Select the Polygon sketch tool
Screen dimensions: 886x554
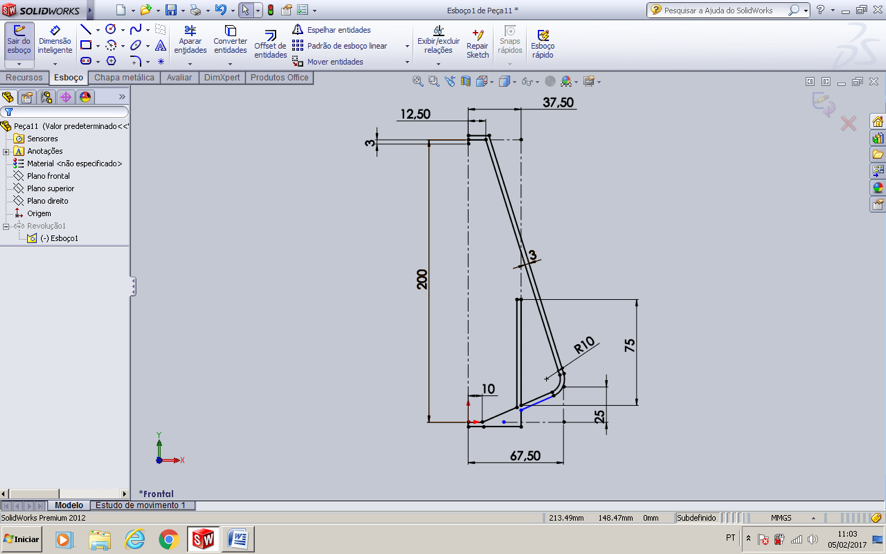pyautogui.click(x=111, y=60)
